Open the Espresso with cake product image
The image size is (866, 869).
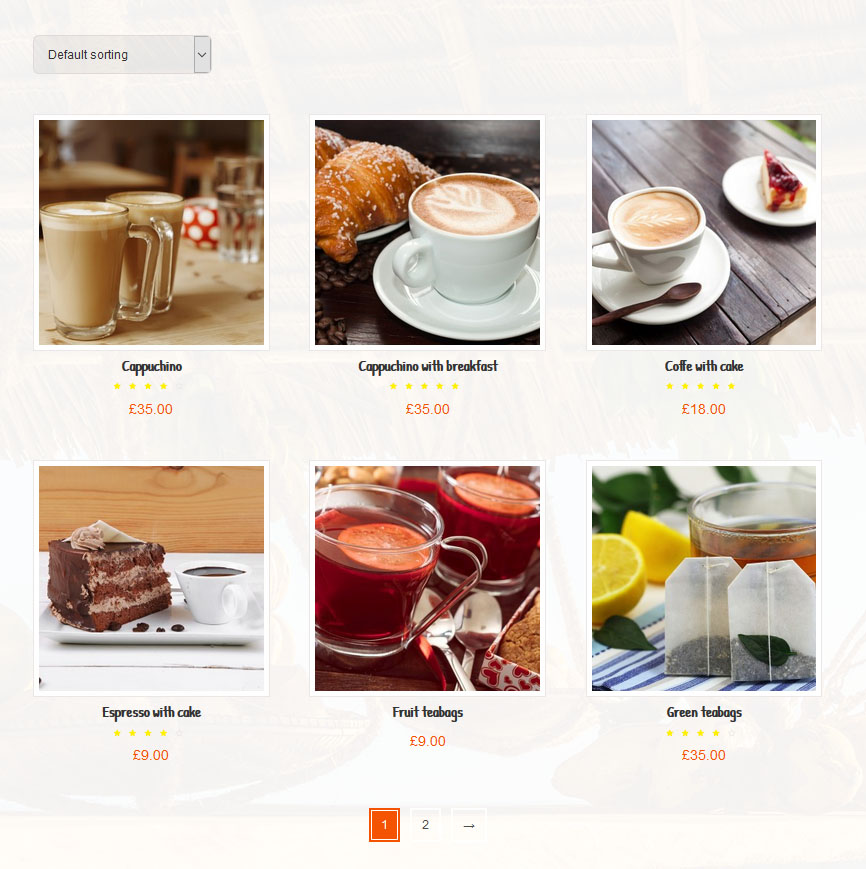pyautogui.click(x=151, y=578)
